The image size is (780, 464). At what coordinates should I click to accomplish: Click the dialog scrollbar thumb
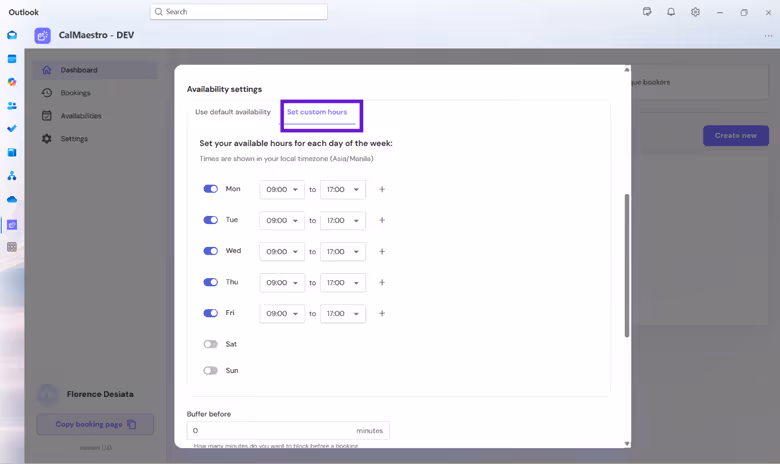(x=627, y=266)
